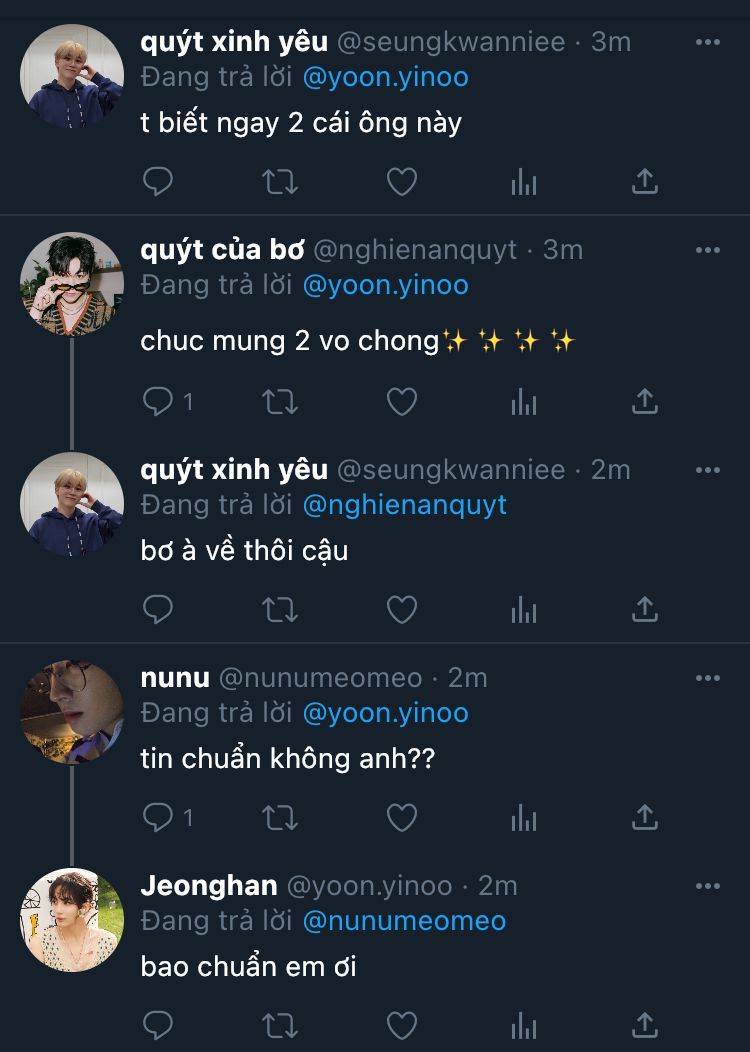Like the 'bơ à về thôi cậu' tweet
This screenshot has height=1052, width=750.
[402, 608]
